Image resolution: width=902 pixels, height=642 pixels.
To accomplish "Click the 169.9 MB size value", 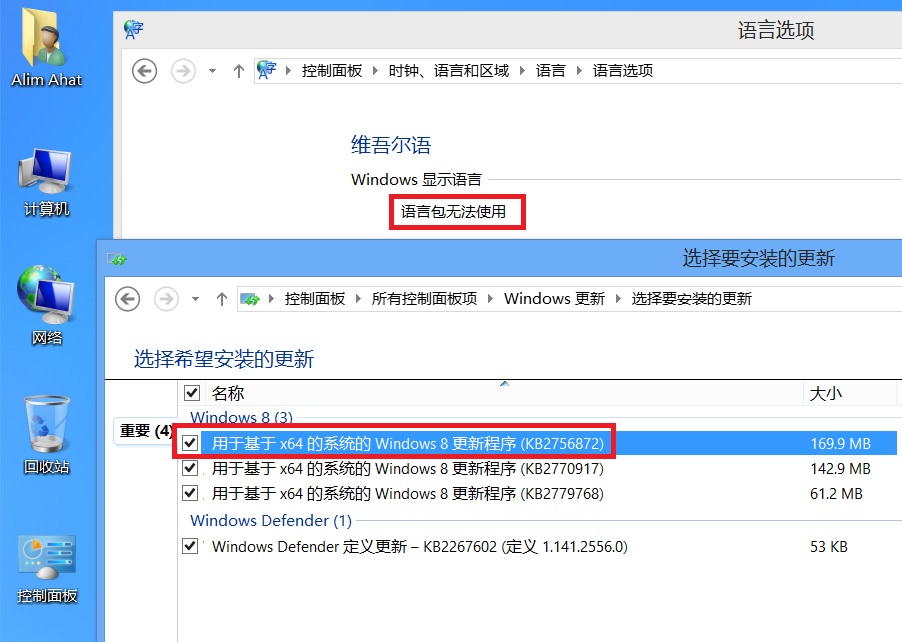I will click(x=840, y=444).
